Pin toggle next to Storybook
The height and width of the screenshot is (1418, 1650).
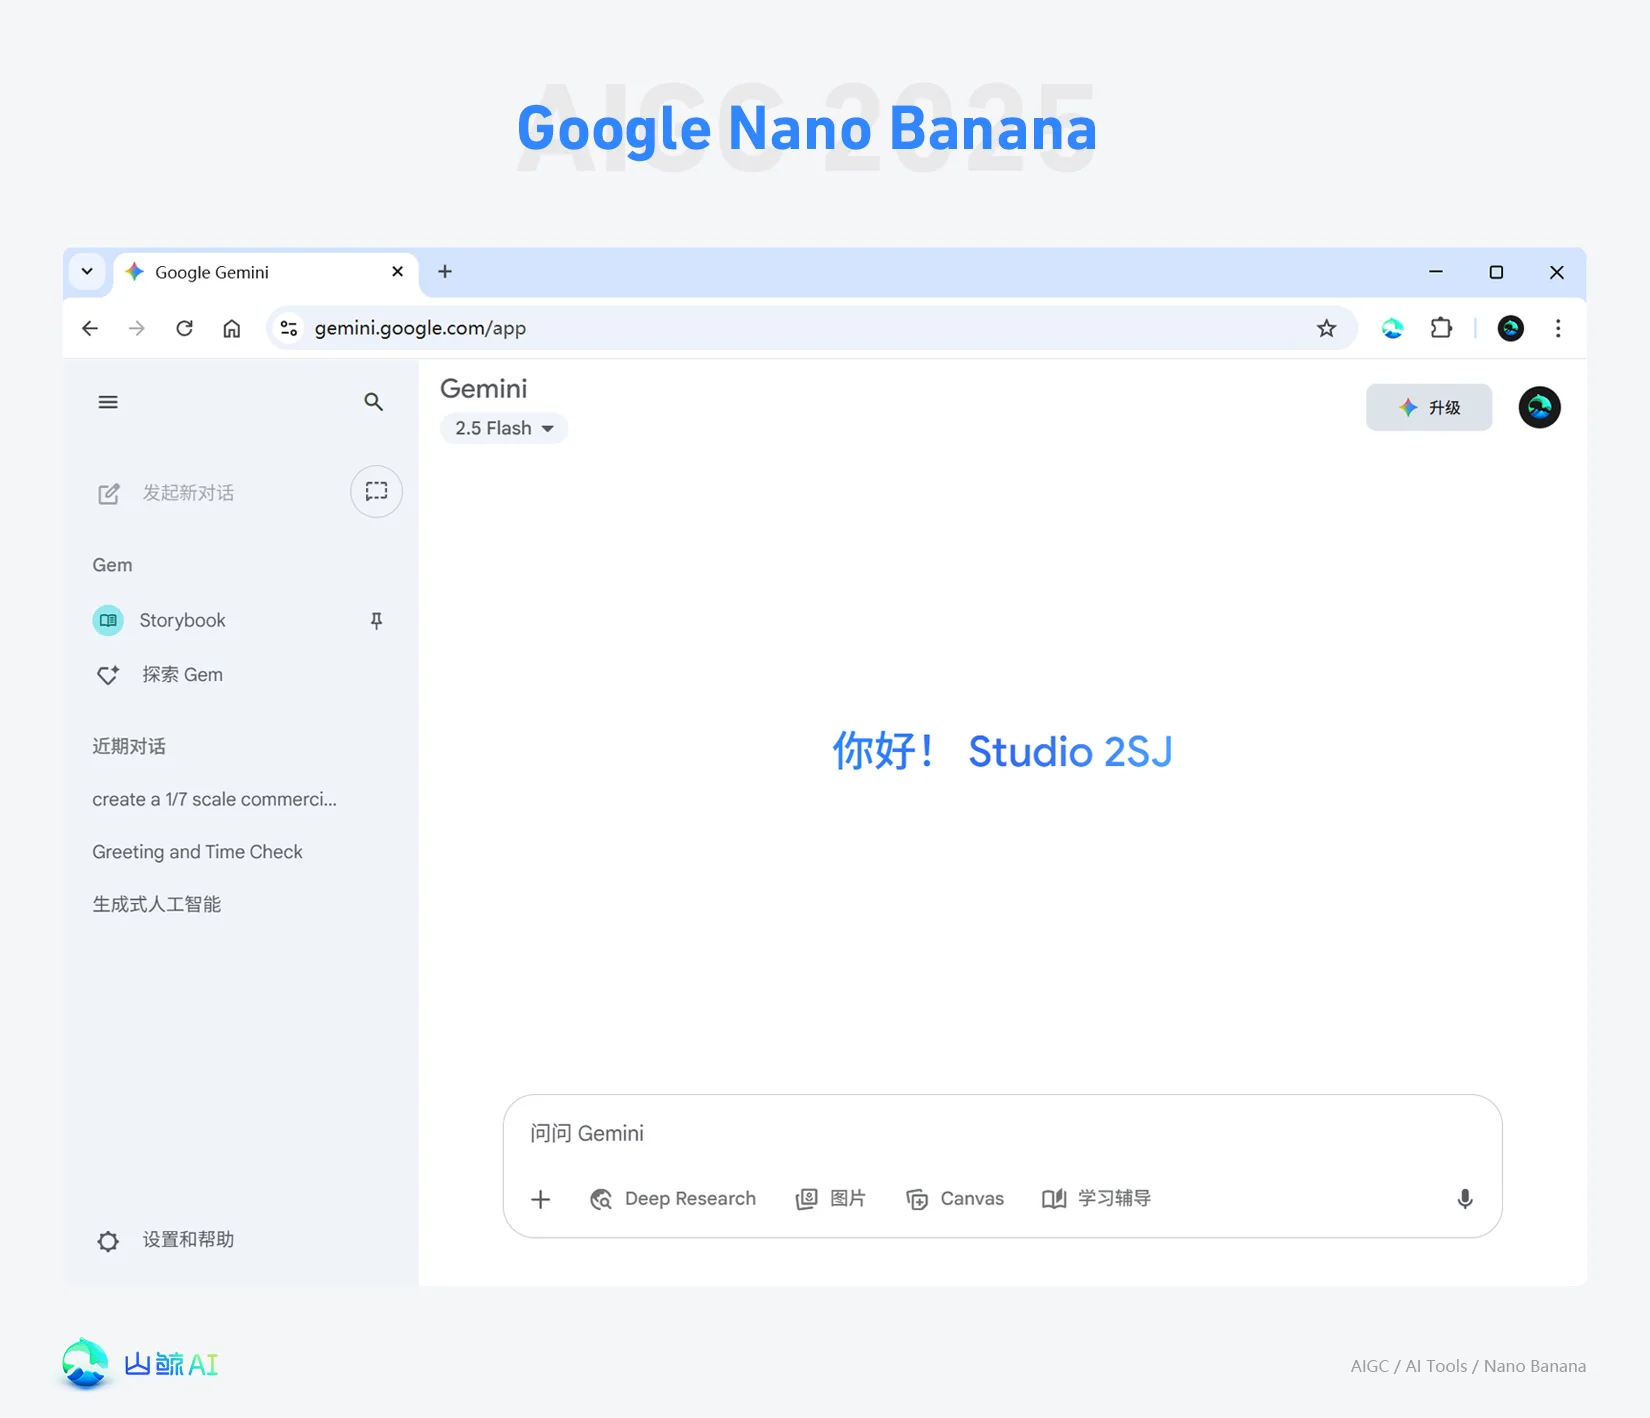pyautogui.click(x=376, y=621)
